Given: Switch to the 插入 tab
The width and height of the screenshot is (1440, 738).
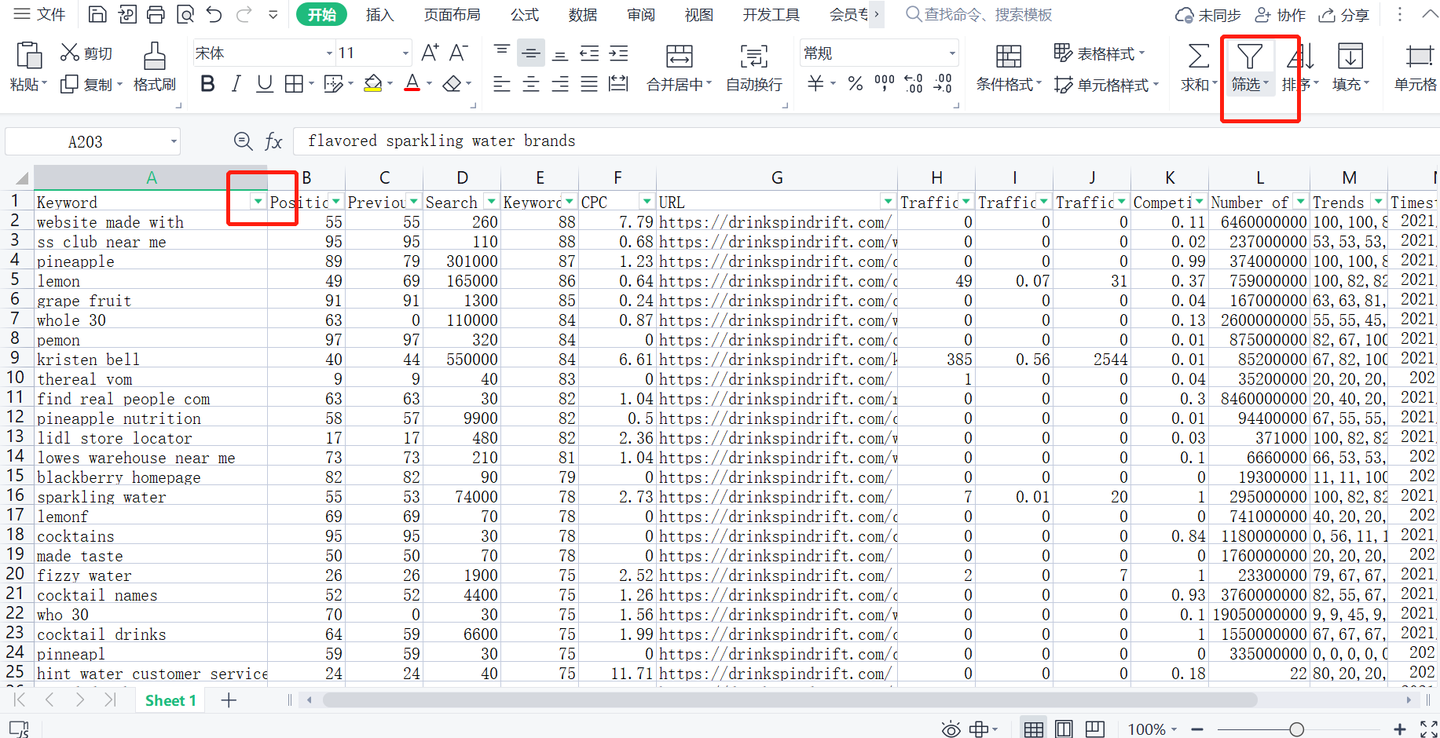Looking at the screenshot, I should pyautogui.click(x=380, y=15).
